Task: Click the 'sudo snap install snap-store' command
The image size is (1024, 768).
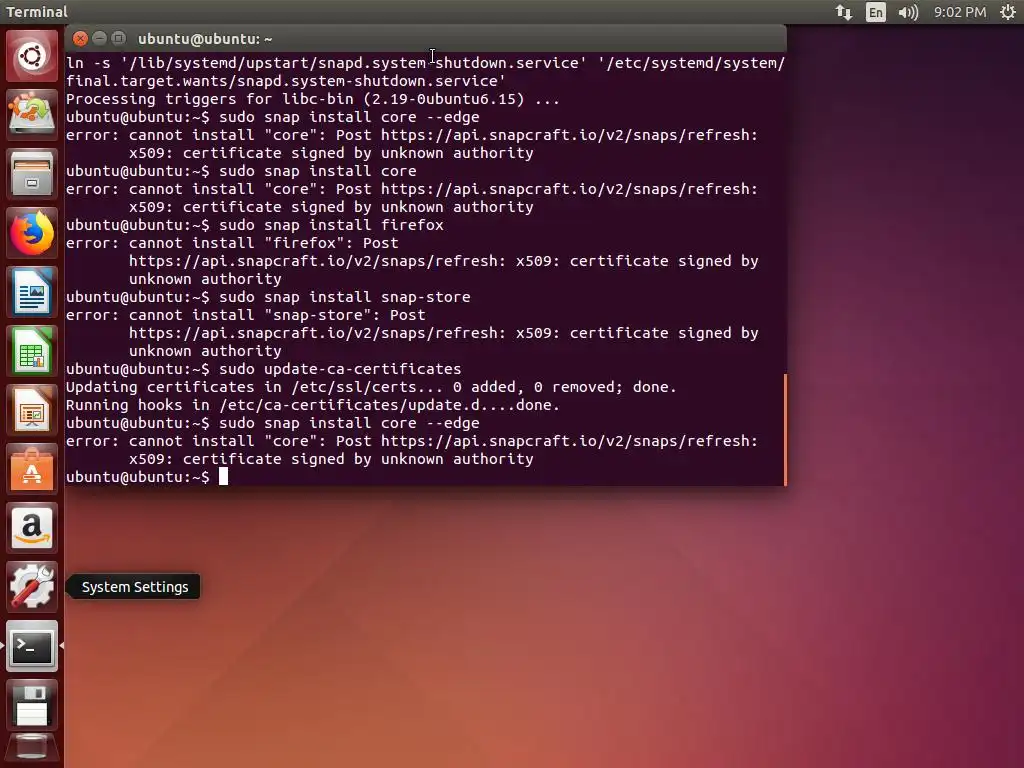Action: coord(345,297)
